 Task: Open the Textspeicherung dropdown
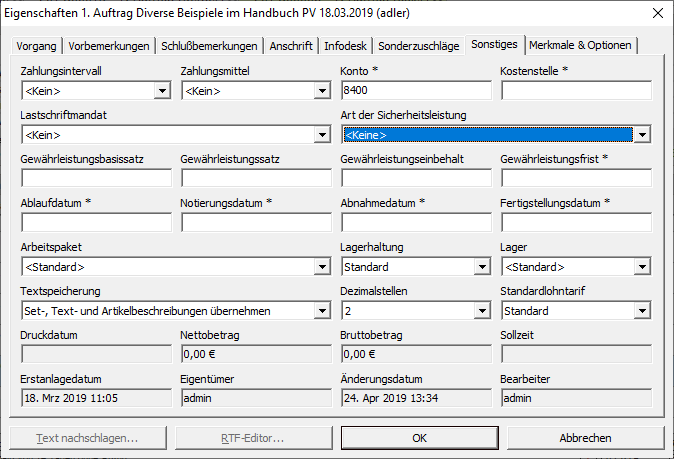322,311
